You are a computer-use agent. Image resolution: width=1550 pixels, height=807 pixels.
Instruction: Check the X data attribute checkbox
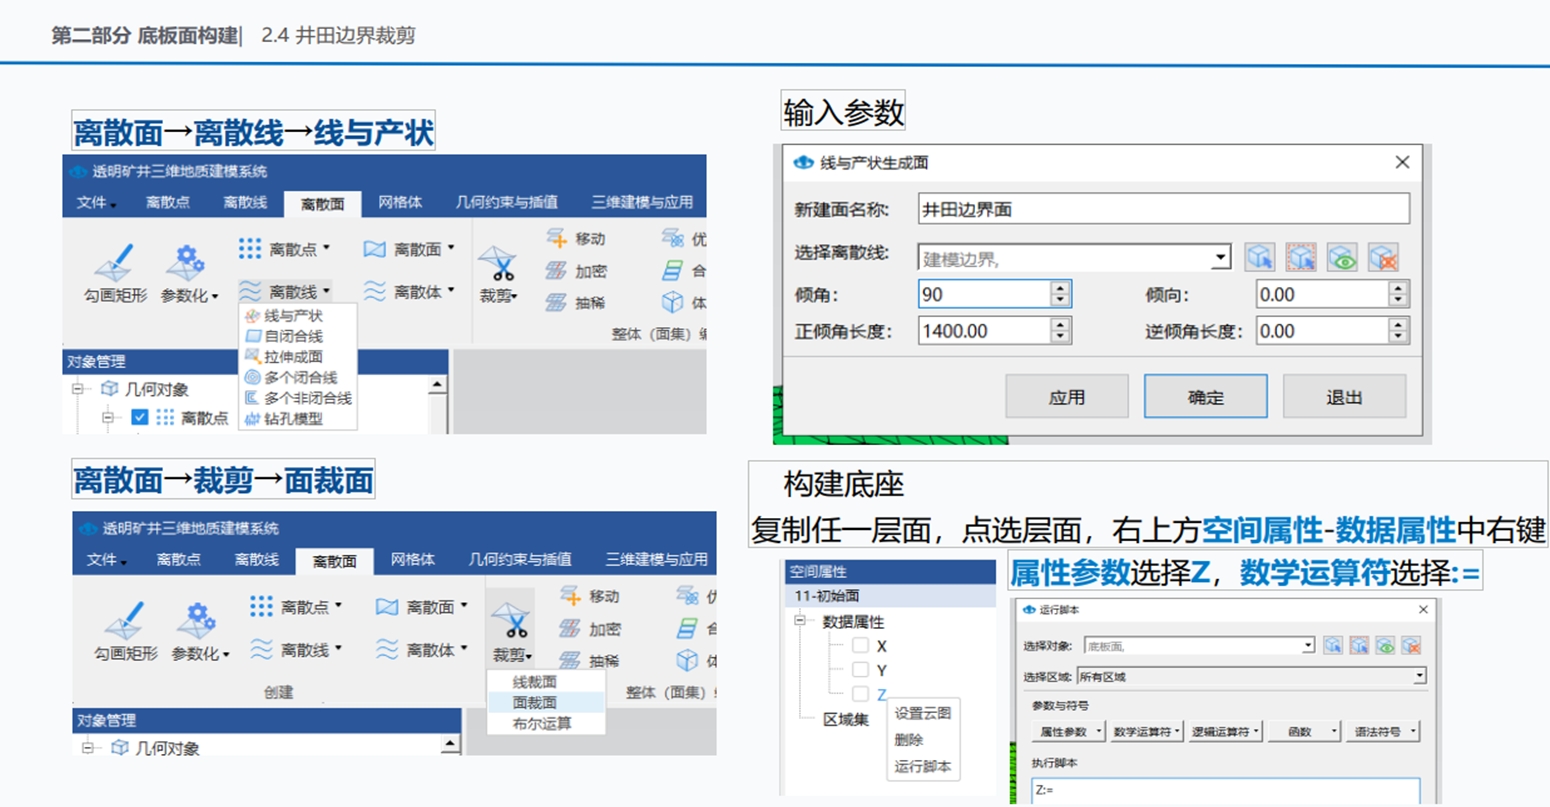[x=860, y=646]
